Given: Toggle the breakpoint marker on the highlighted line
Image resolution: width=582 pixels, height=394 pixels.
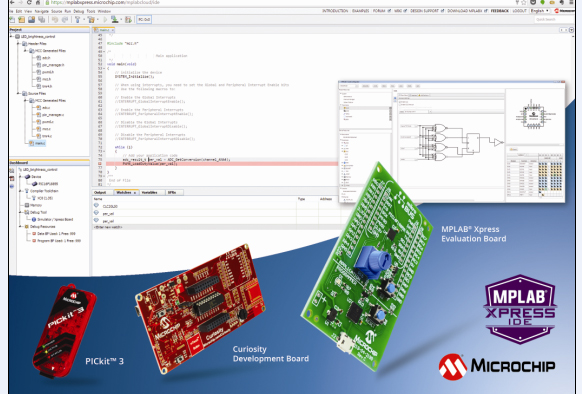Looking at the screenshot, I should click(99, 164).
